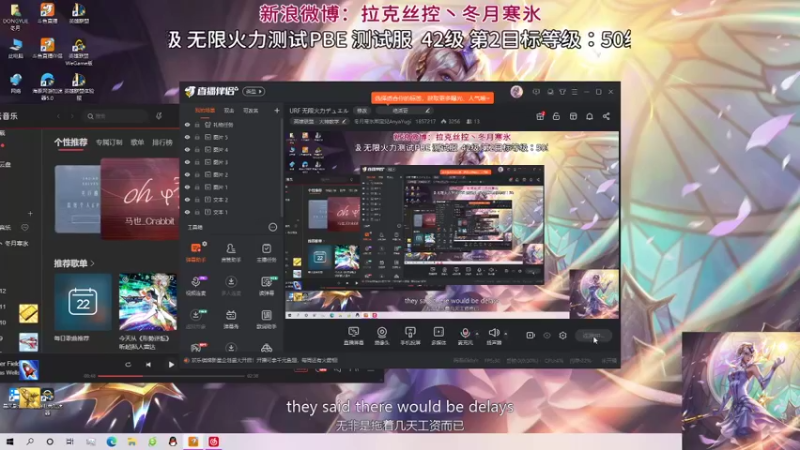Open the 读弹幕 tool in toolbox
The width and height of the screenshot is (800, 450).
click(x=266, y=285)
